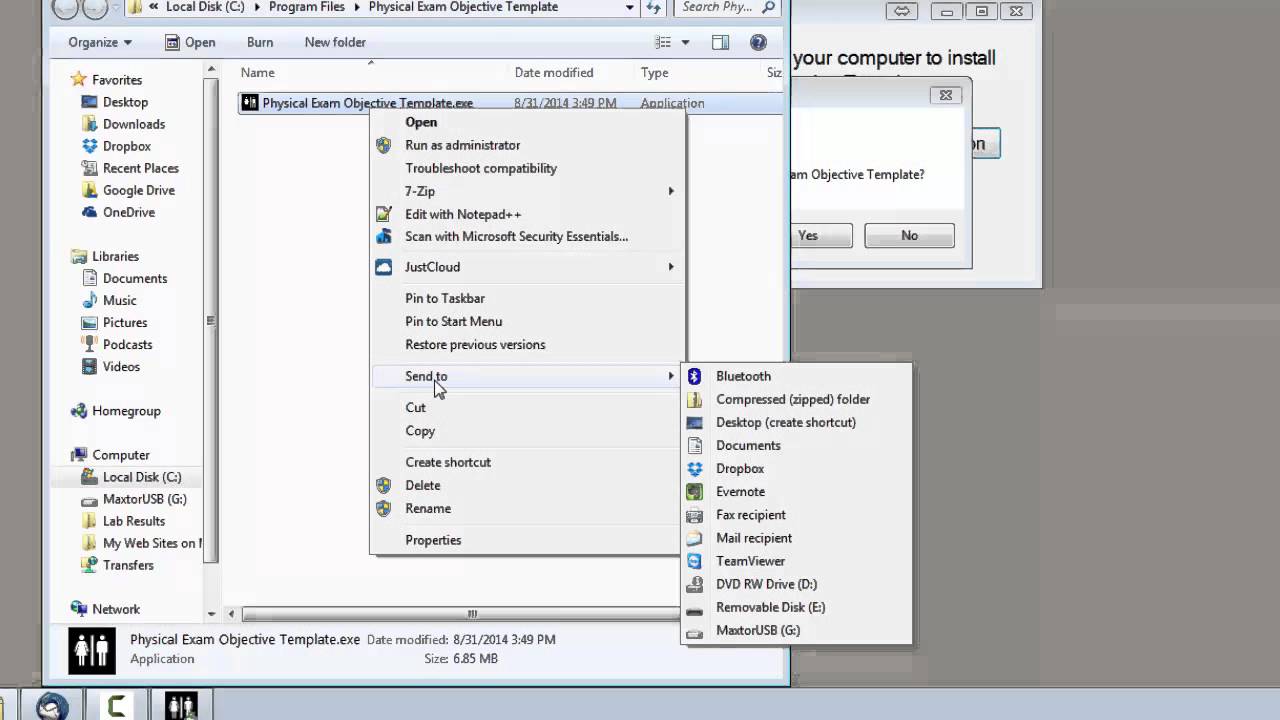Sort by the Name column header

pyautogui.click(x=258, y=72)
